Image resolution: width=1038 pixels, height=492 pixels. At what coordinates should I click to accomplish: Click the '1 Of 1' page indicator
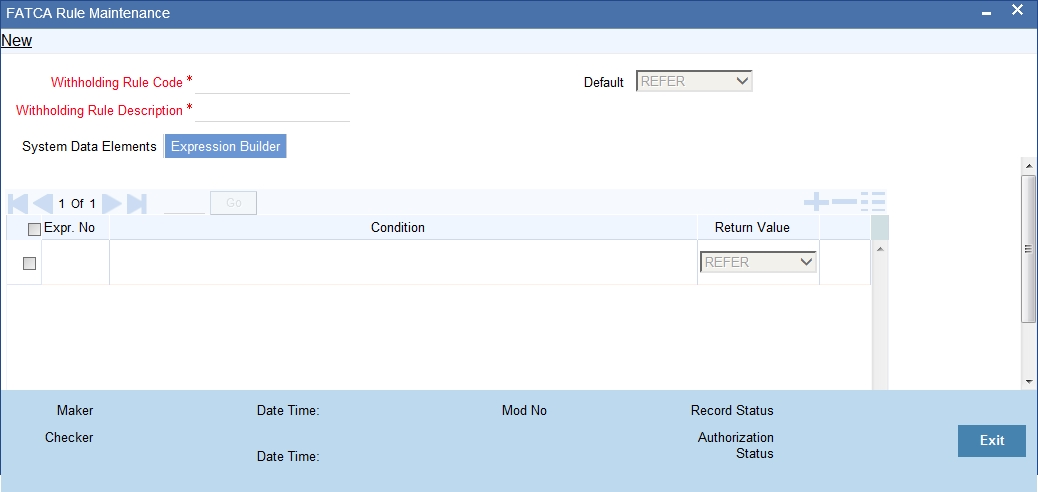[77, 203]
